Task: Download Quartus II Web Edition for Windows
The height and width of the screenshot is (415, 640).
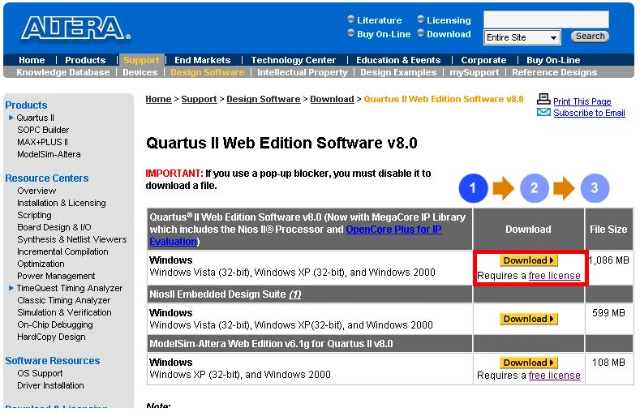Action: (x=528, y=260)
